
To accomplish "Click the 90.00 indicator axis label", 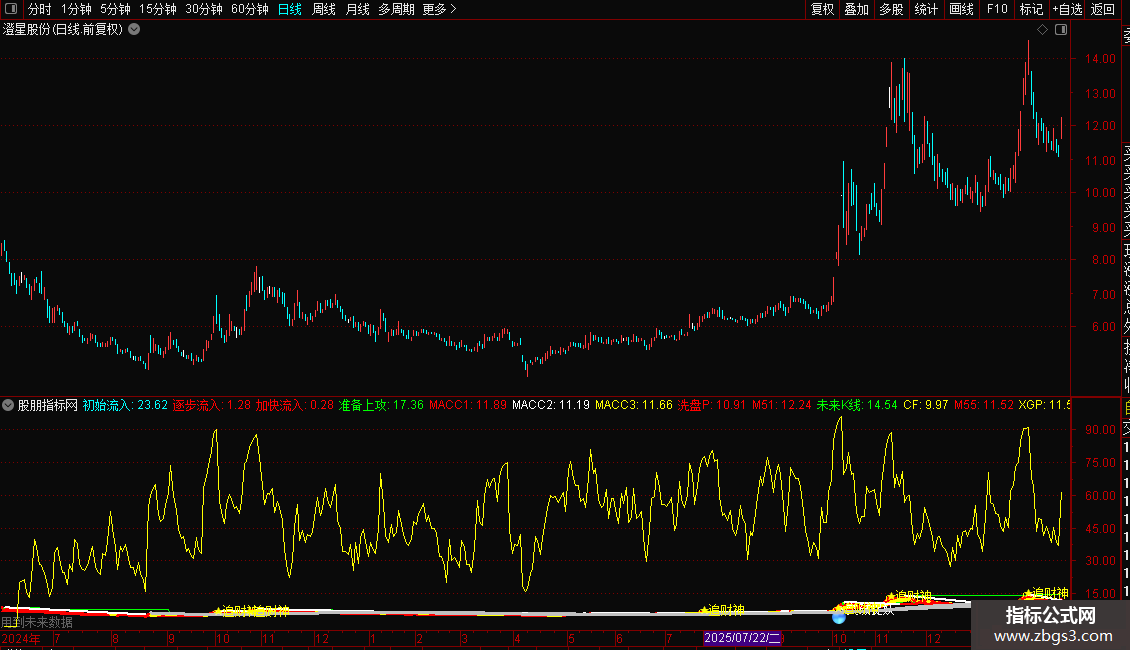I will (1100, 429).
